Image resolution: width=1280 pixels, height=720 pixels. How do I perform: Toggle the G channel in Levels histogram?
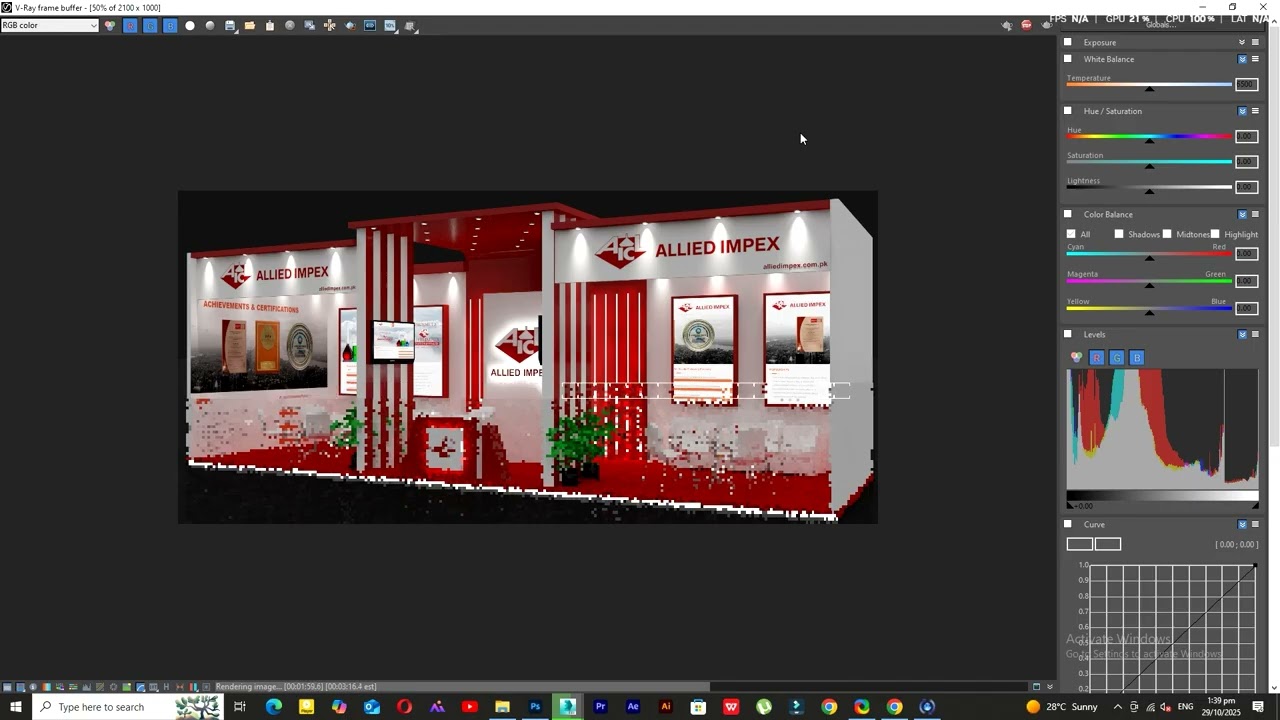[x=1117, y=357]
